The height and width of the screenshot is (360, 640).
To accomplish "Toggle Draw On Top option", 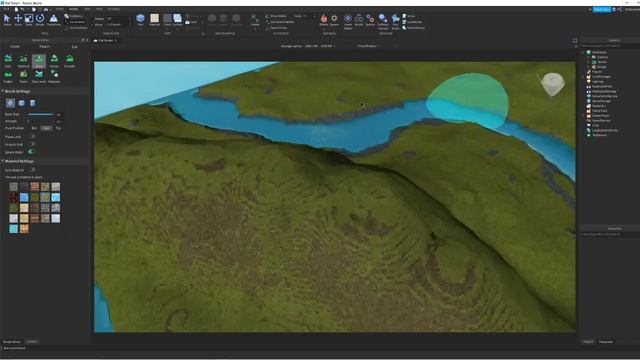I will [276, 28].
